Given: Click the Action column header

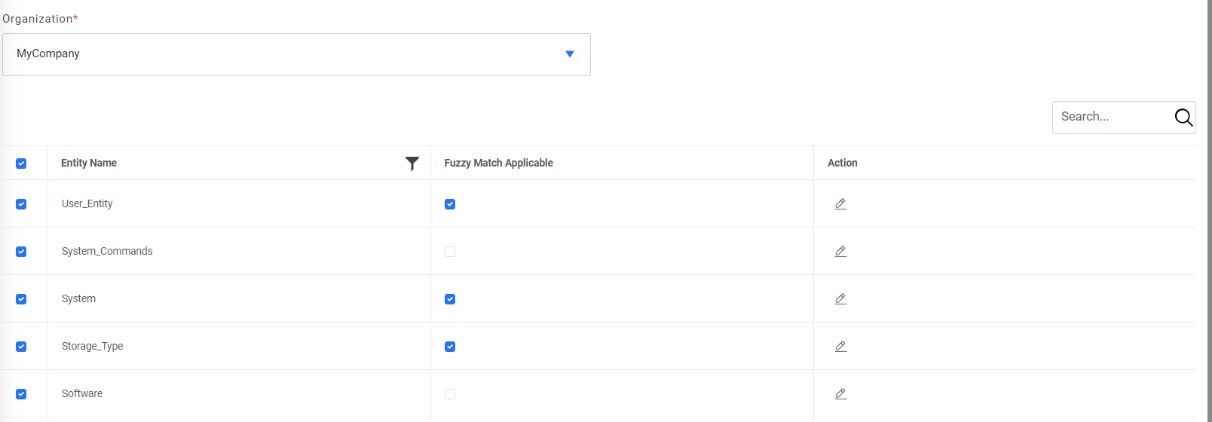Looking at the screenshot, I should (842, 163).
